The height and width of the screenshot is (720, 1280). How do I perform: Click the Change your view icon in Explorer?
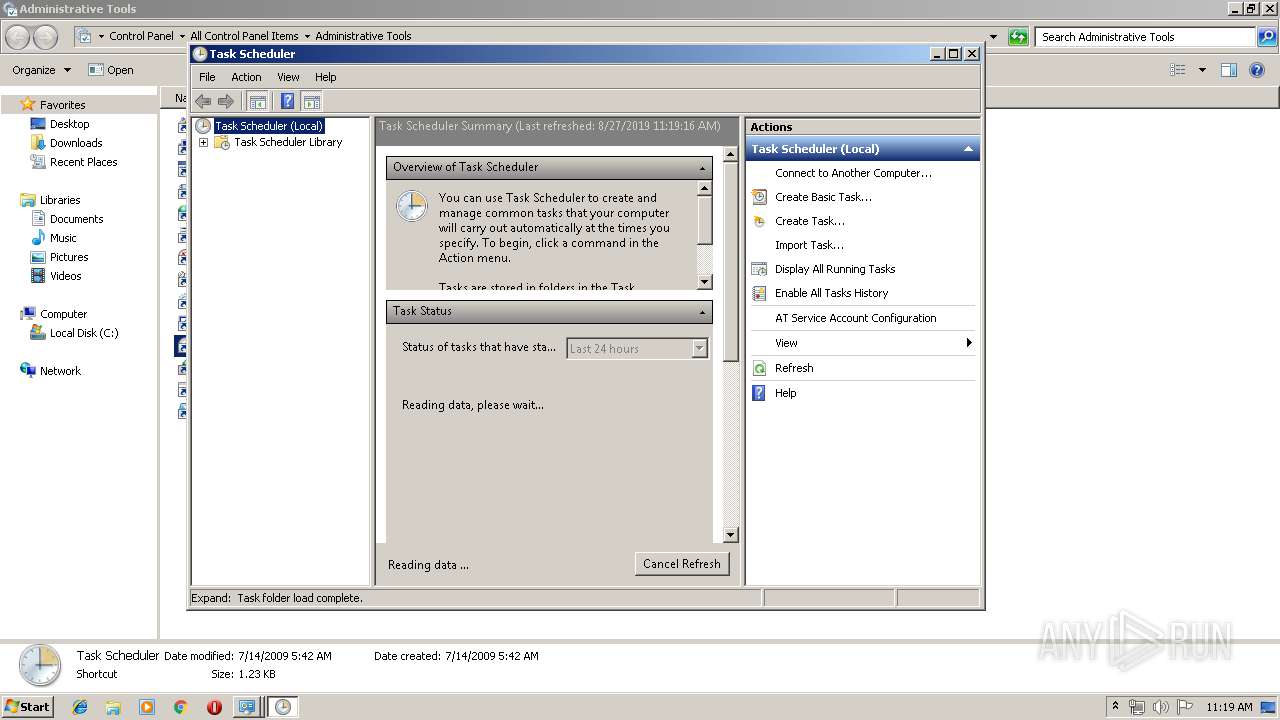click(x=1178, y=70)
